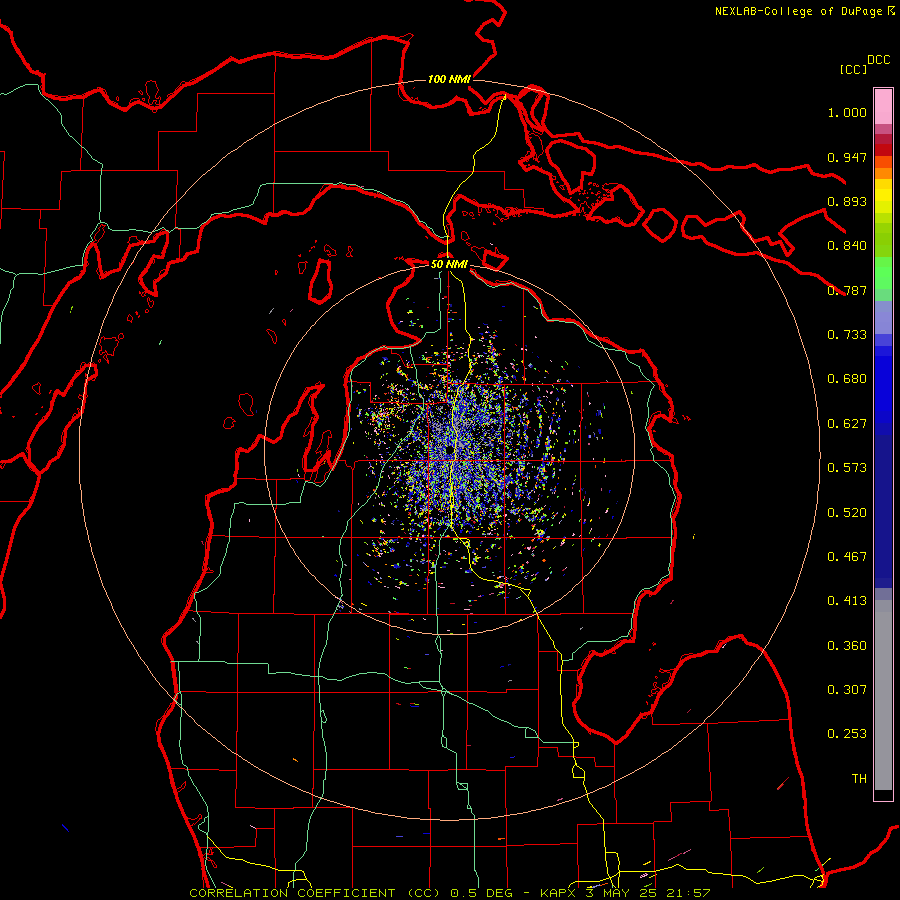Click the Correlation Coefficient caption at bottom
The image size is (900, 900).
pyautogui.click(x=450, y=893)
